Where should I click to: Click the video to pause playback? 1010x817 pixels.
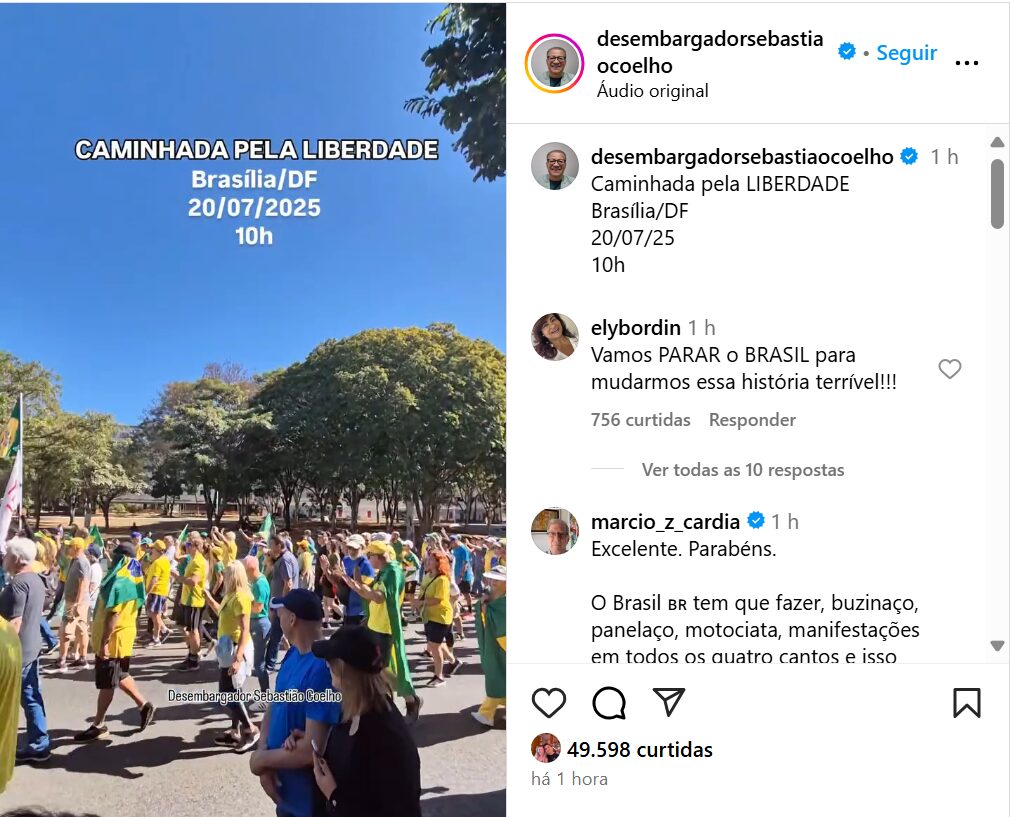click(252, 410)
